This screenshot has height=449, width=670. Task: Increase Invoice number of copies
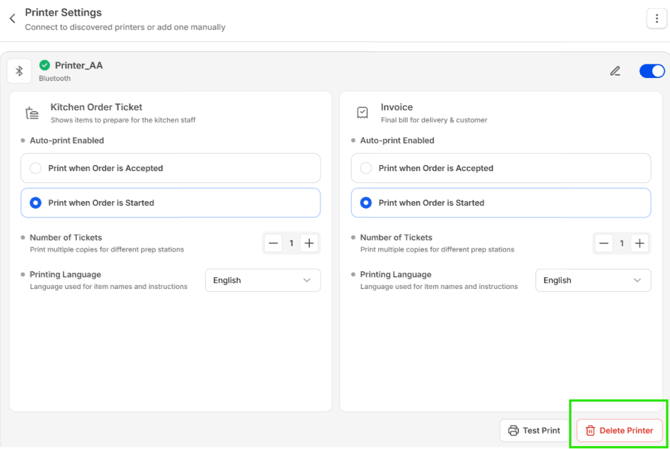(x=639, y=243)
